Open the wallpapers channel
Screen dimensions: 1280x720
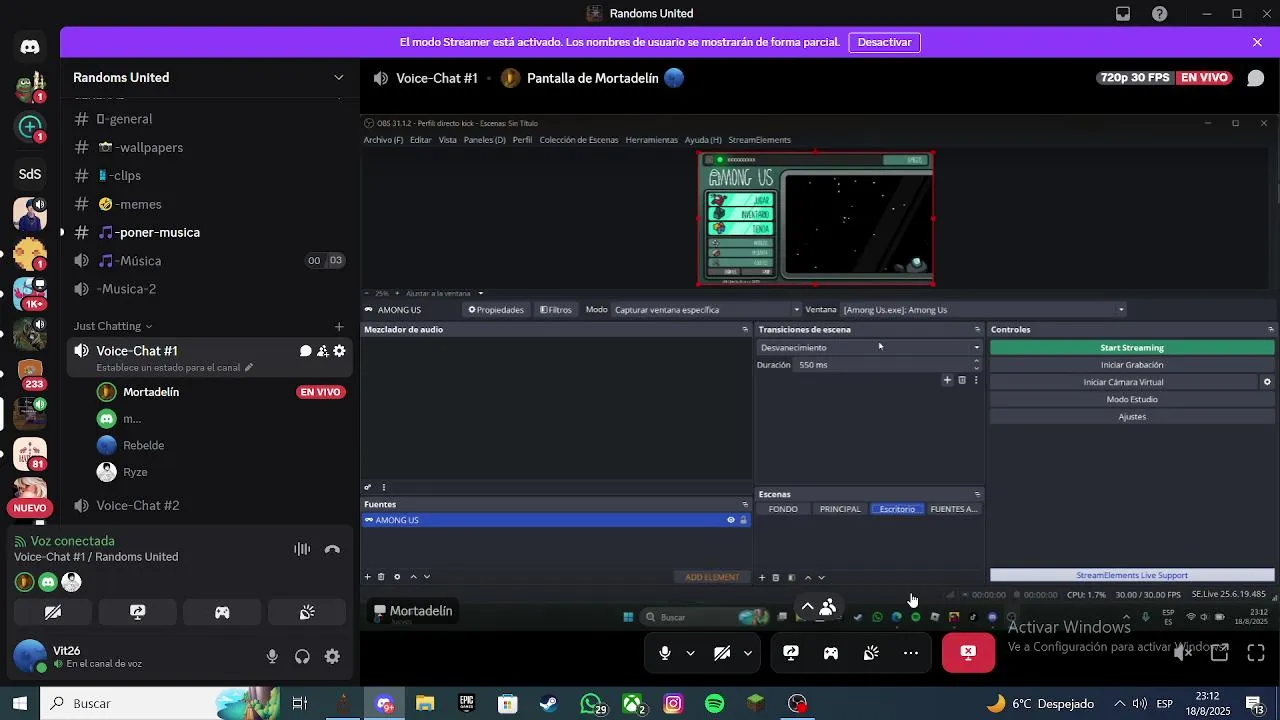pyautogui.click(x=210, y=147)
